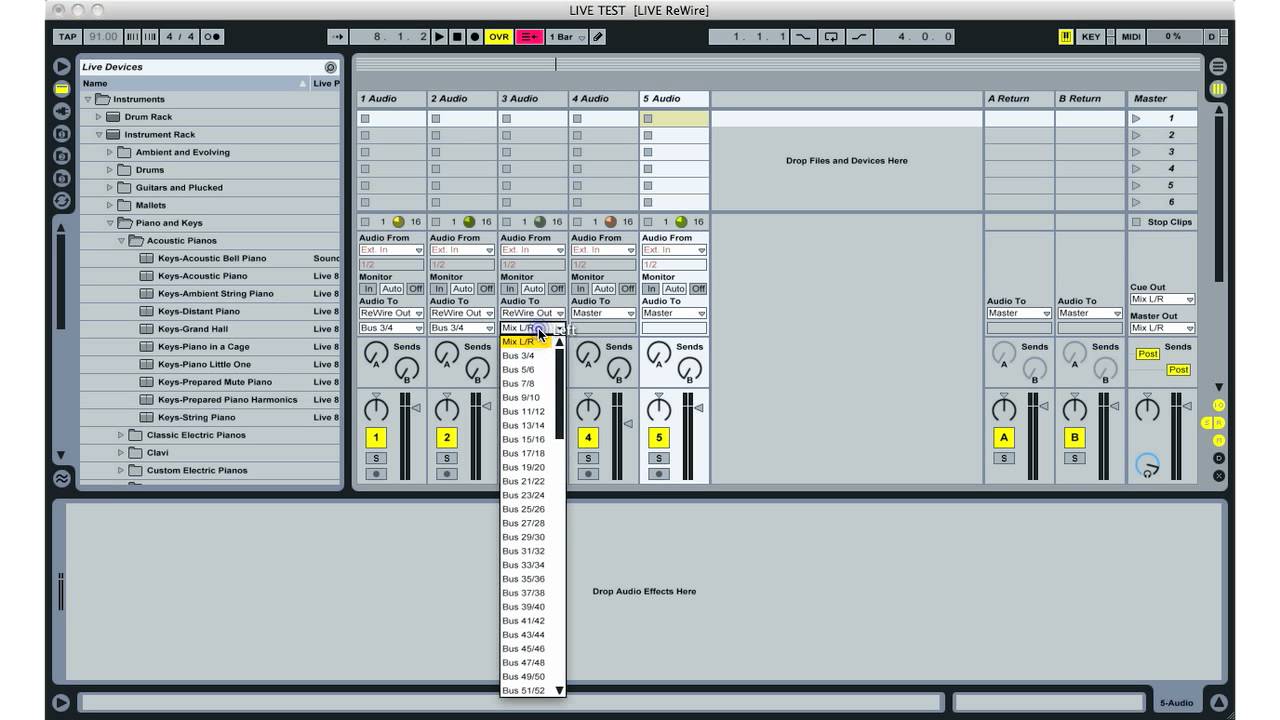Click track 1 Send A knob
The width and height of the screenshot is (1280, 720).
375,353
